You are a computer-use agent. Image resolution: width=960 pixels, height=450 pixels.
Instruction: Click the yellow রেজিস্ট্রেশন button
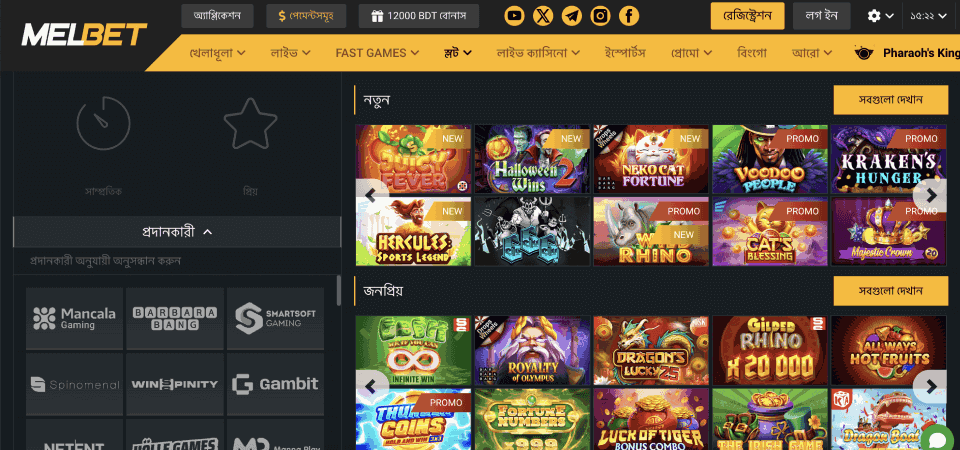(747, 16)
